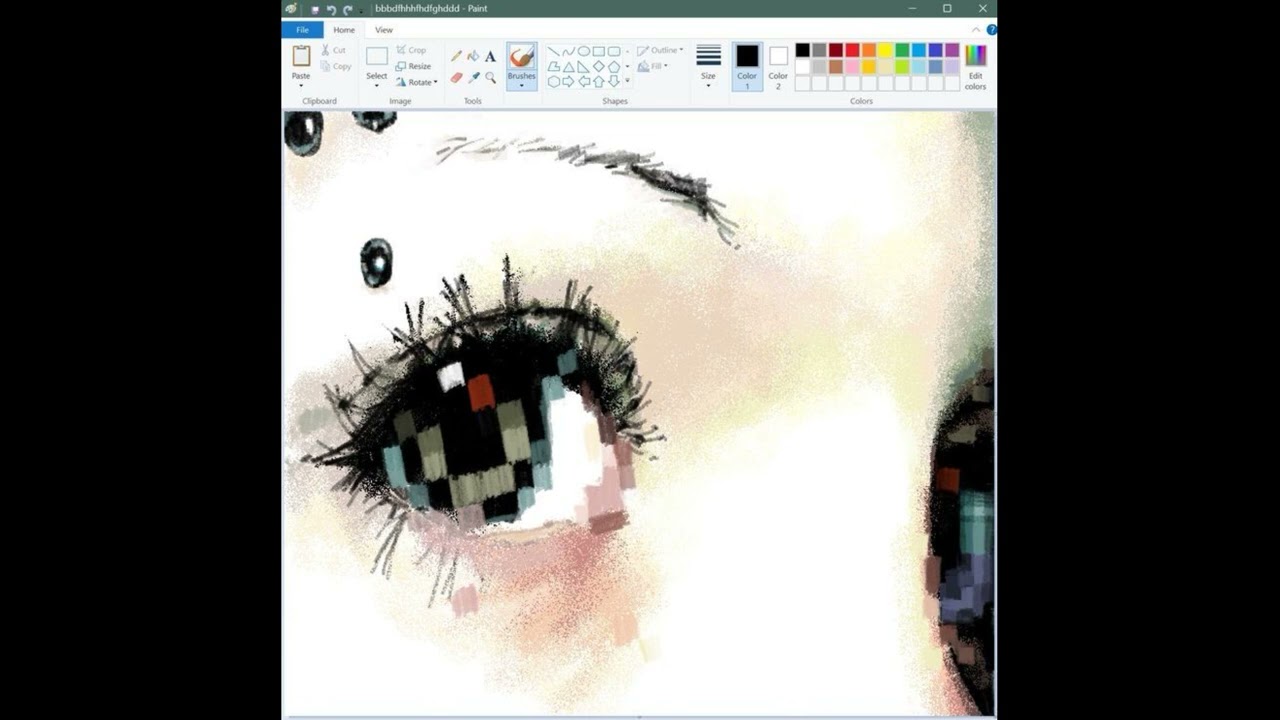Save using quick access toolbar icon

click(x=315, y=9)
